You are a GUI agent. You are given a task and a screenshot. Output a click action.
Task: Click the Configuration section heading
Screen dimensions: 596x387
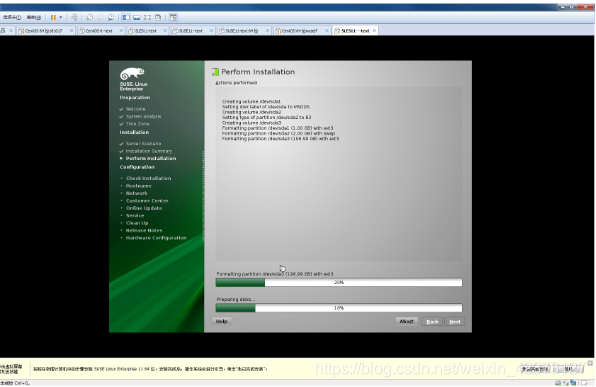137,167
